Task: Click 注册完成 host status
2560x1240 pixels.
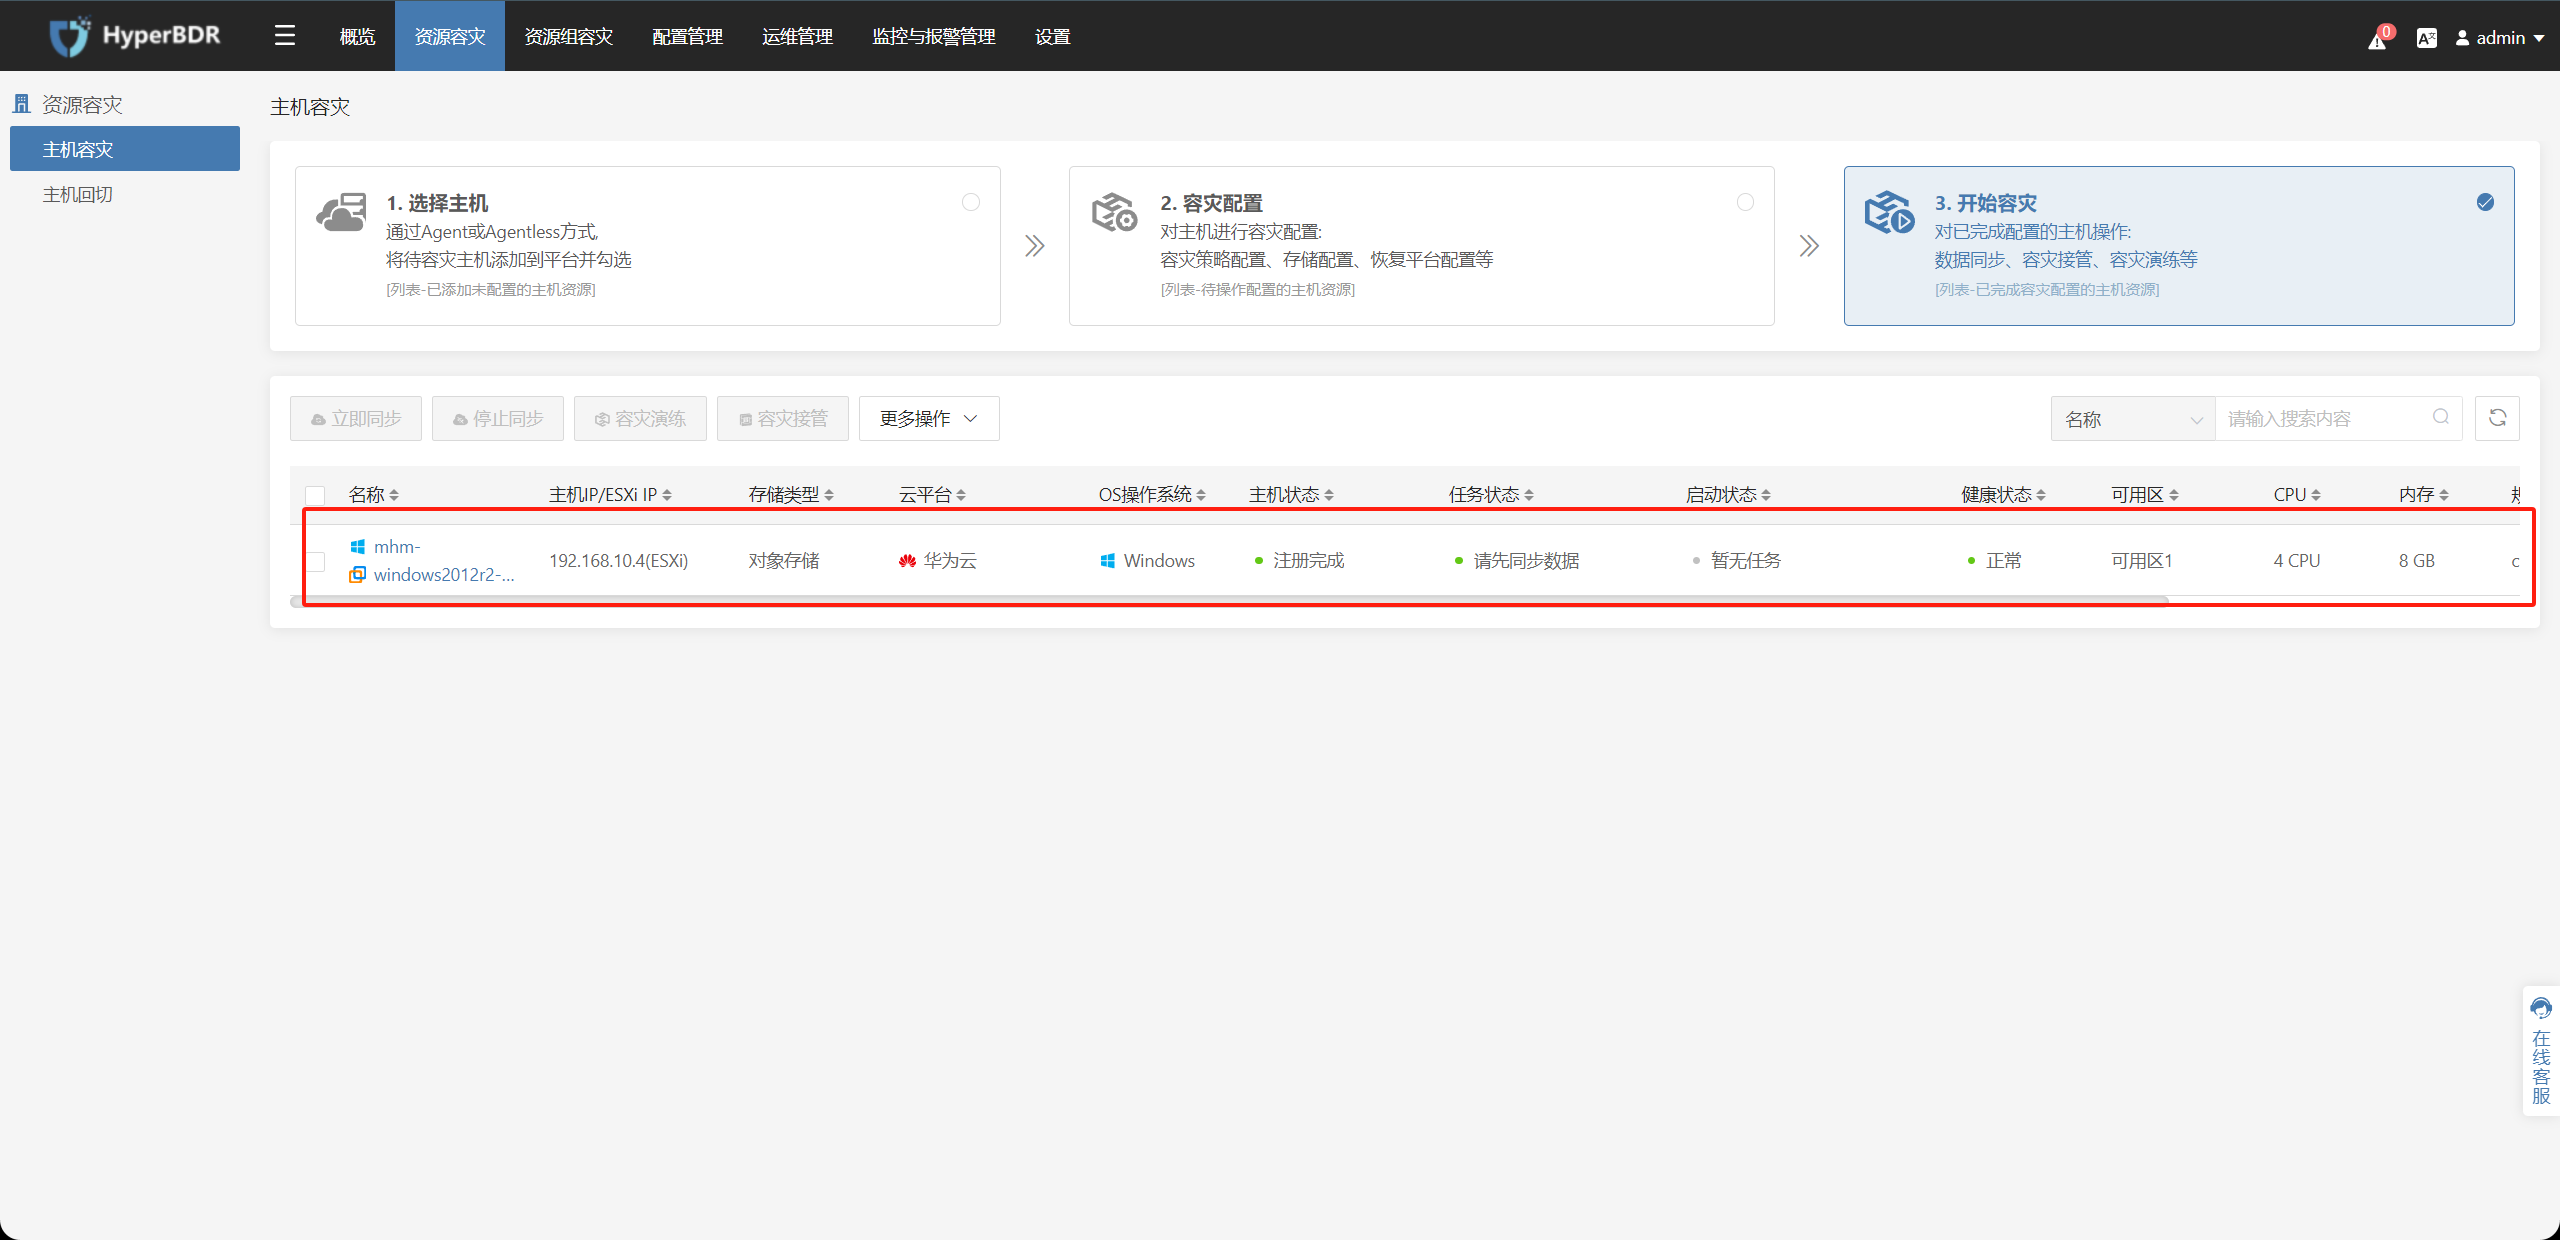Action: click(1299, 561)
